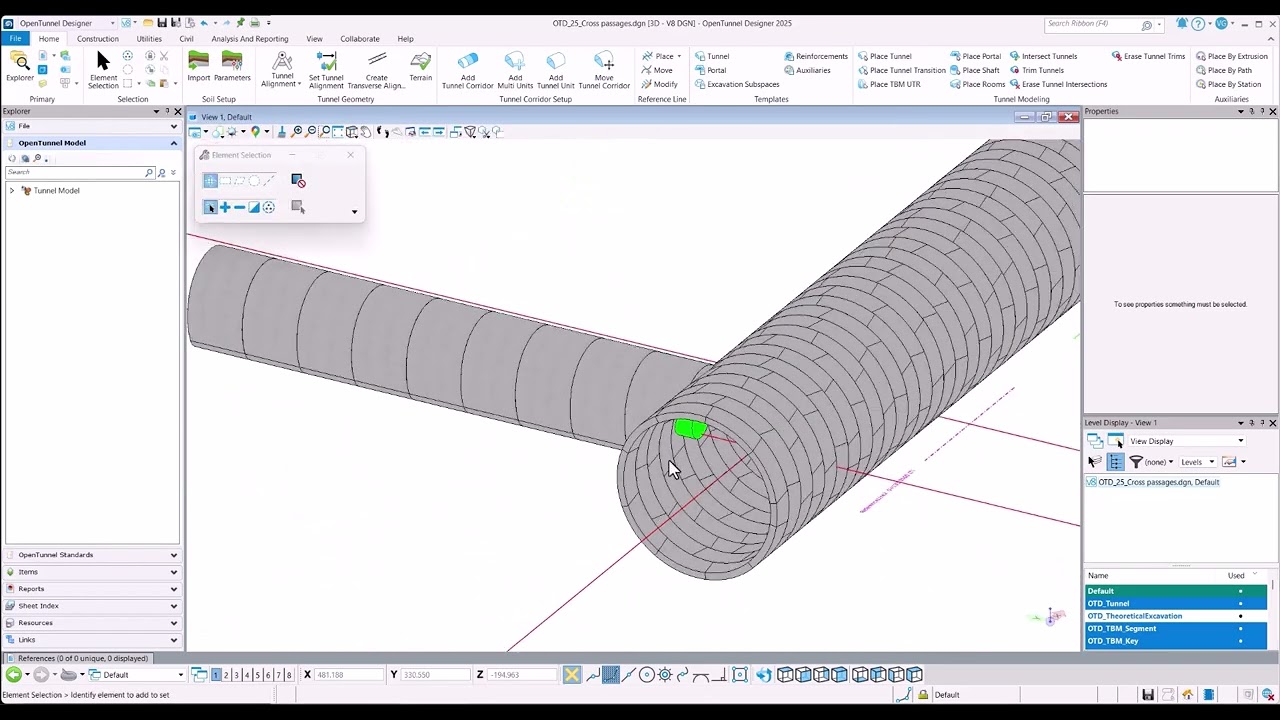Open View Display dropdown in Level Display
The image size is (1280, 720).
pyautogui.click(x=1187, y=441)
